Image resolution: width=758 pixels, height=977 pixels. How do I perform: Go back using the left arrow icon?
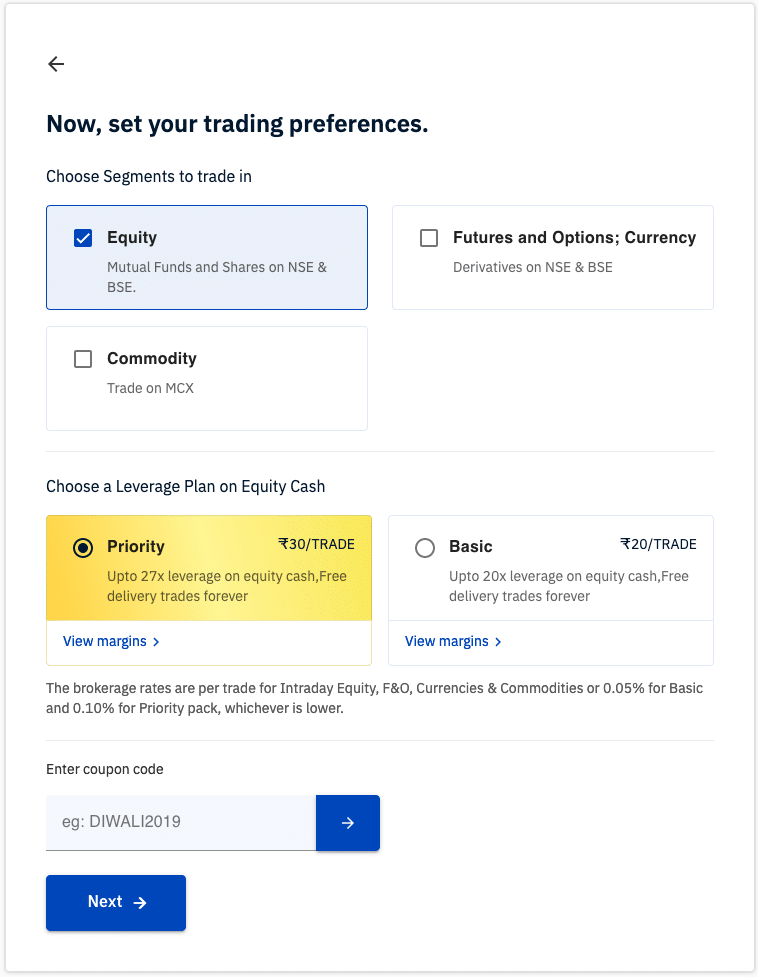coord(56,64)
